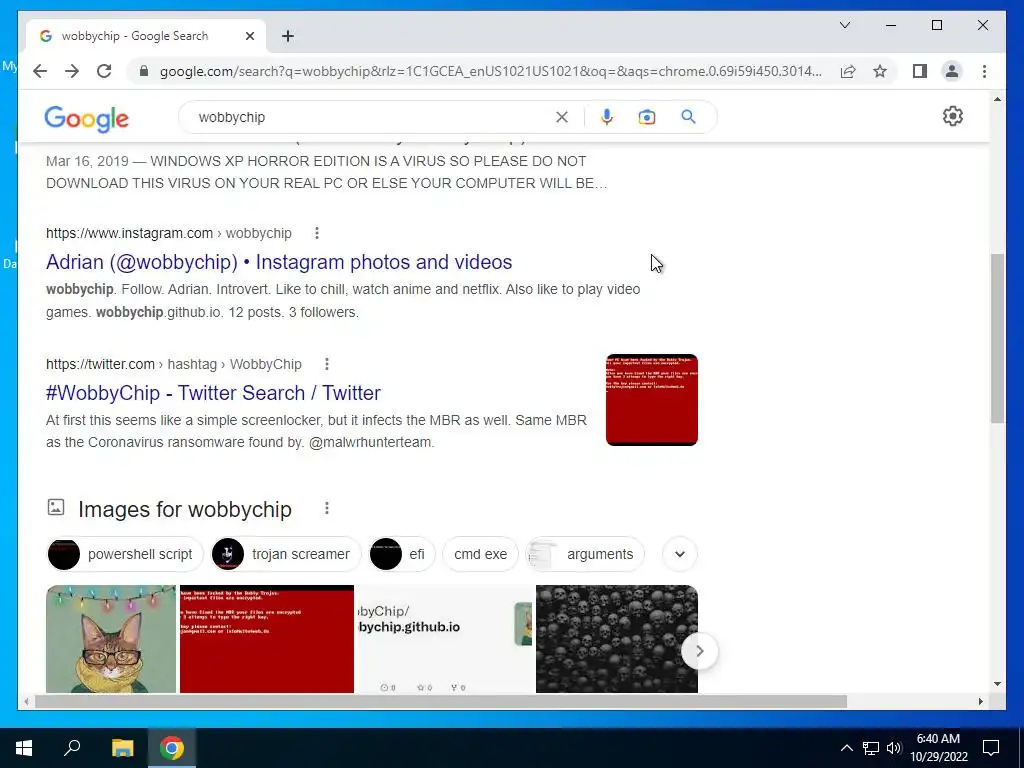This screenshot has width=1024, height=768.
Task: Open Google quick settings gear
Action: pos(953,116)
